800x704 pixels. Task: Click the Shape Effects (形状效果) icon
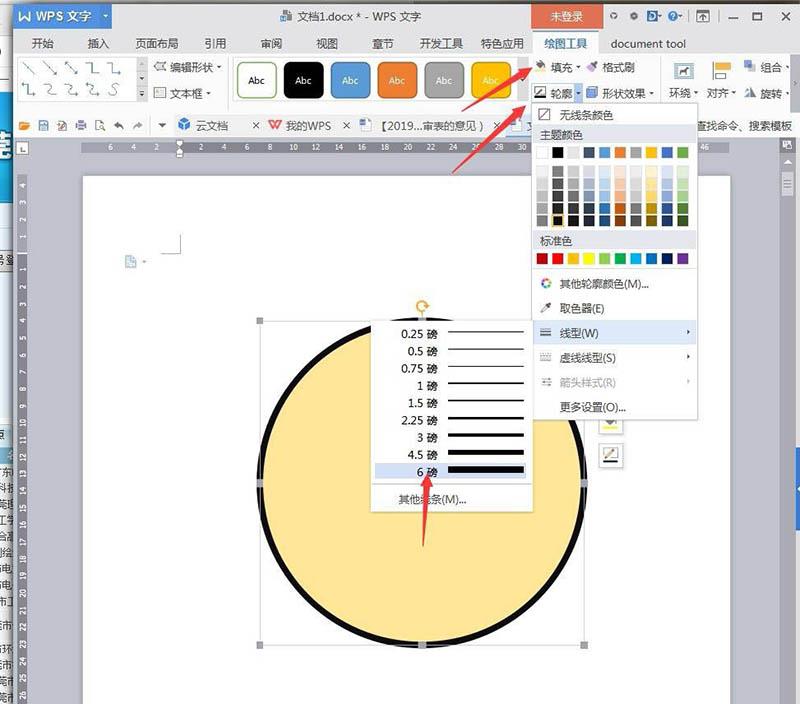click(591, 91)
